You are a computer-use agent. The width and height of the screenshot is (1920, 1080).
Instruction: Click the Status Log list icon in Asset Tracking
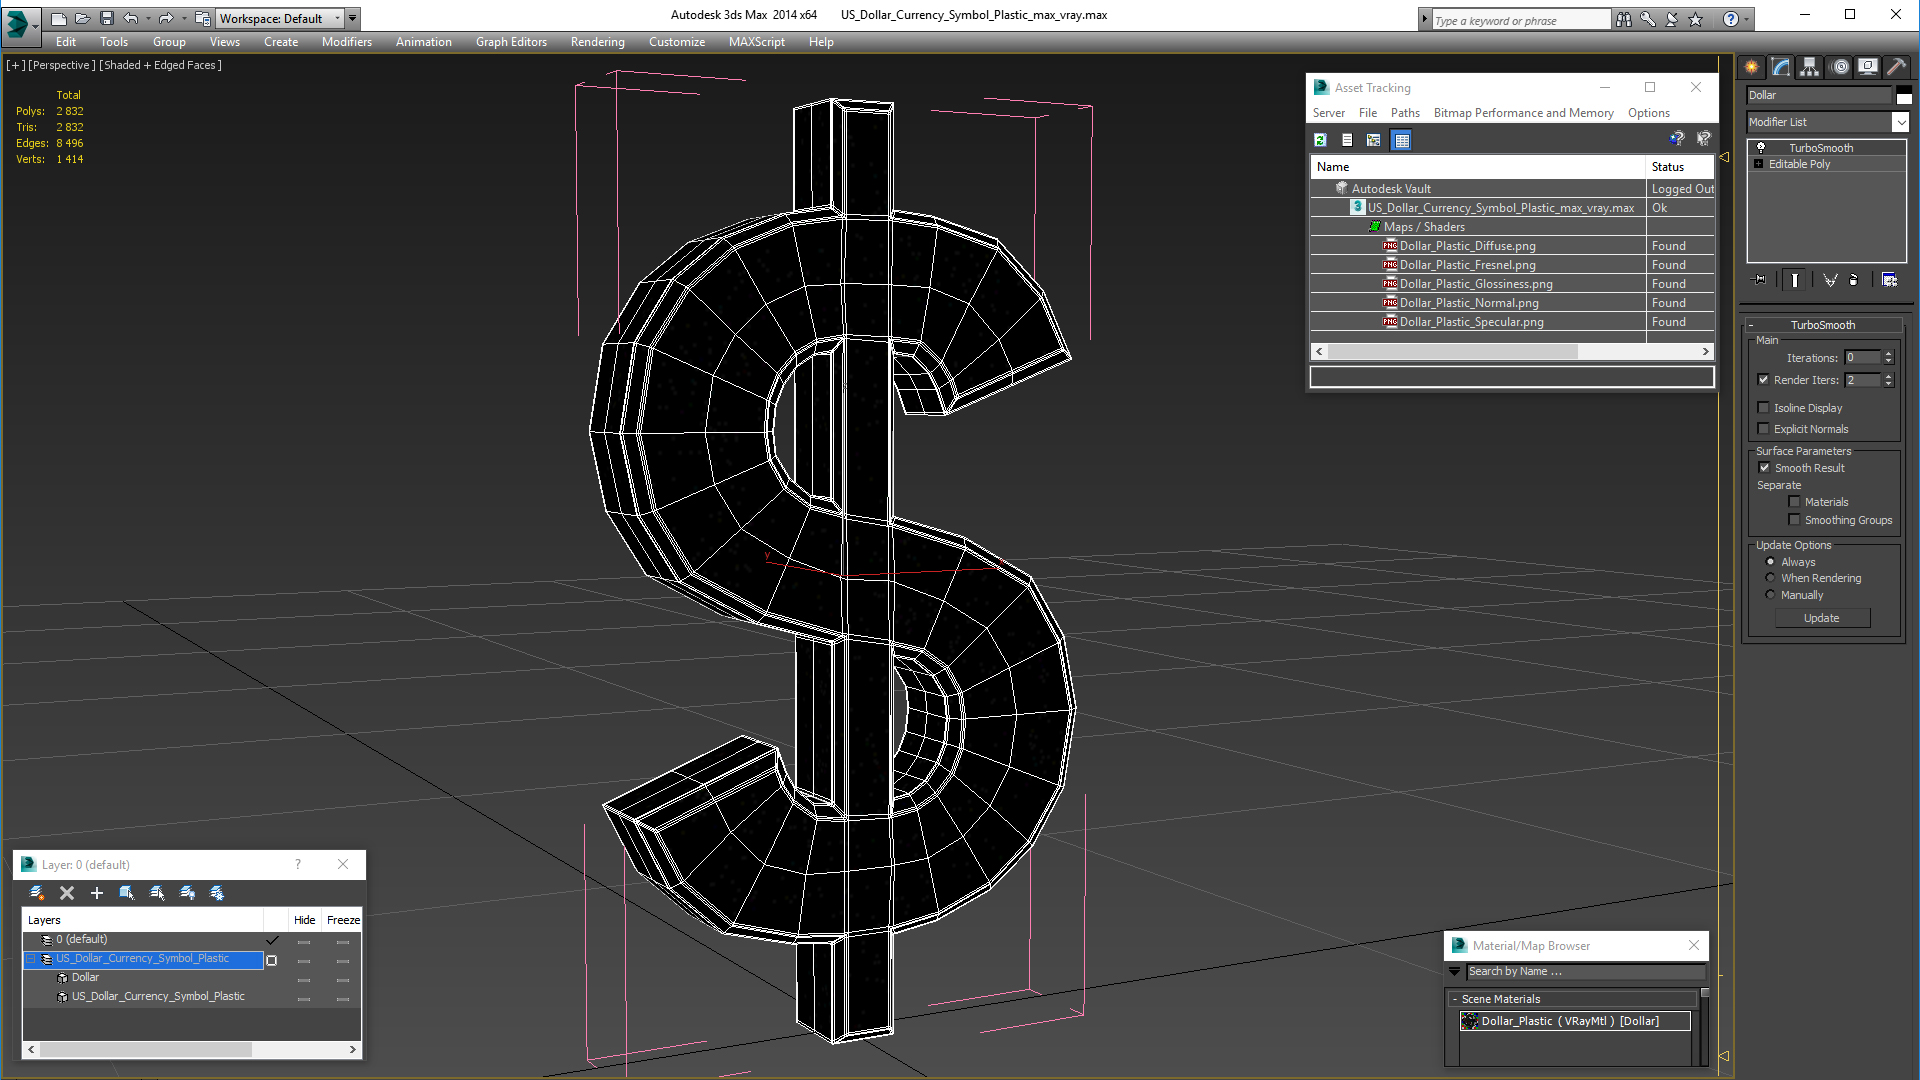tap(1347, 140)
